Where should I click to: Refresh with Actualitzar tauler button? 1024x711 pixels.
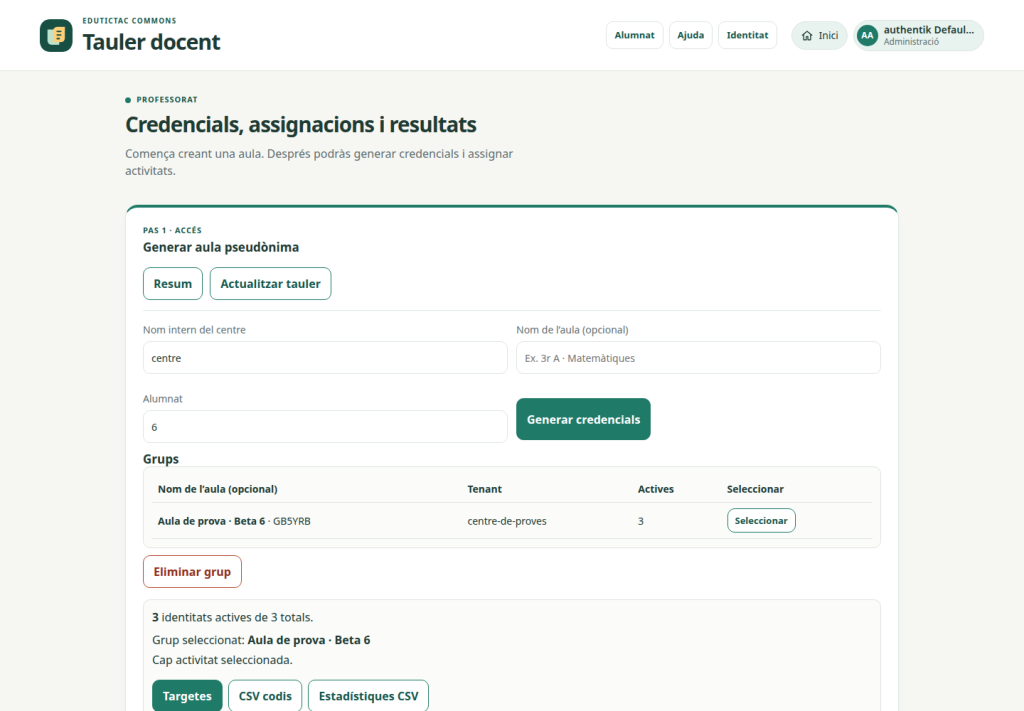(x=270, y=284)
